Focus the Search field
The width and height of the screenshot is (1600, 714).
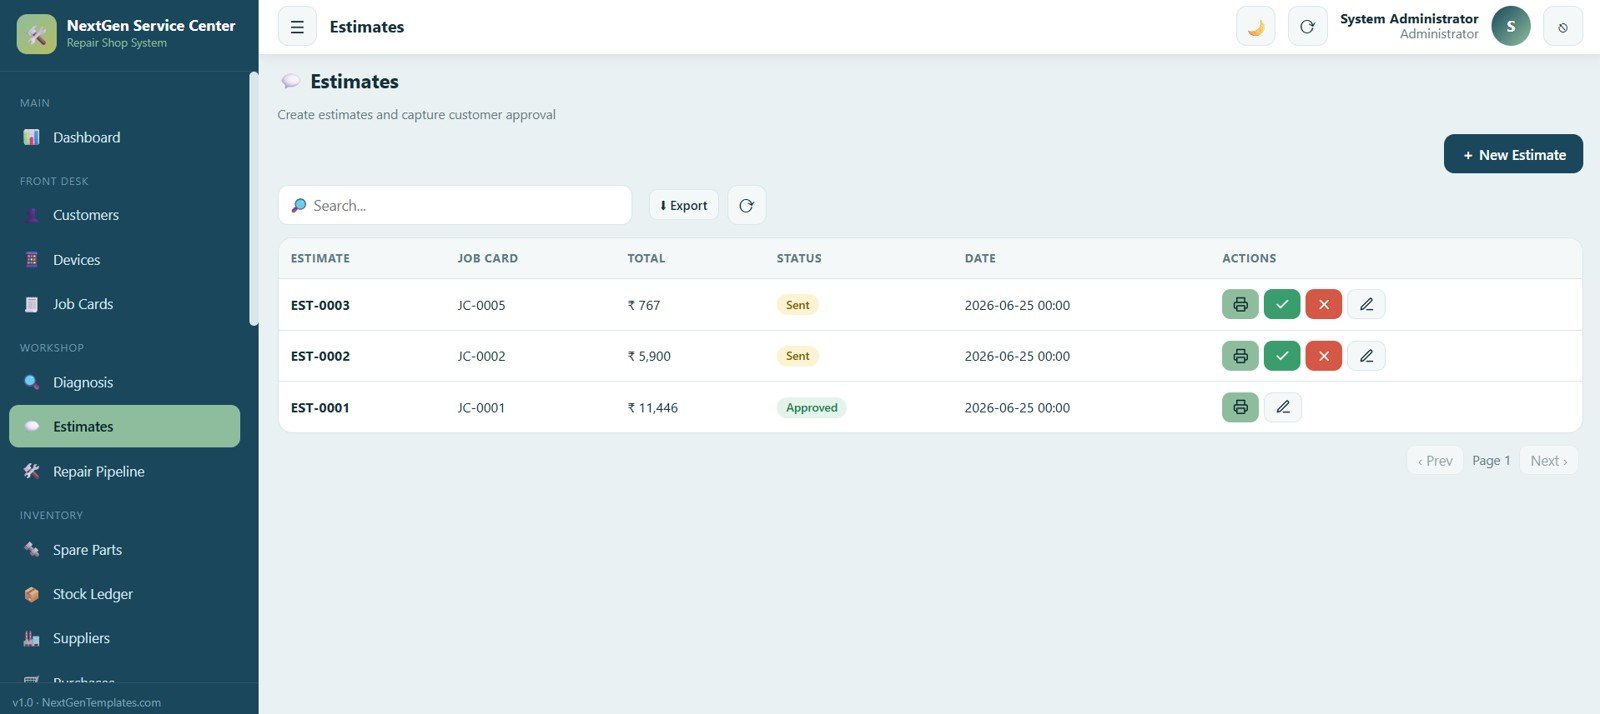click(x=455, y=205)
